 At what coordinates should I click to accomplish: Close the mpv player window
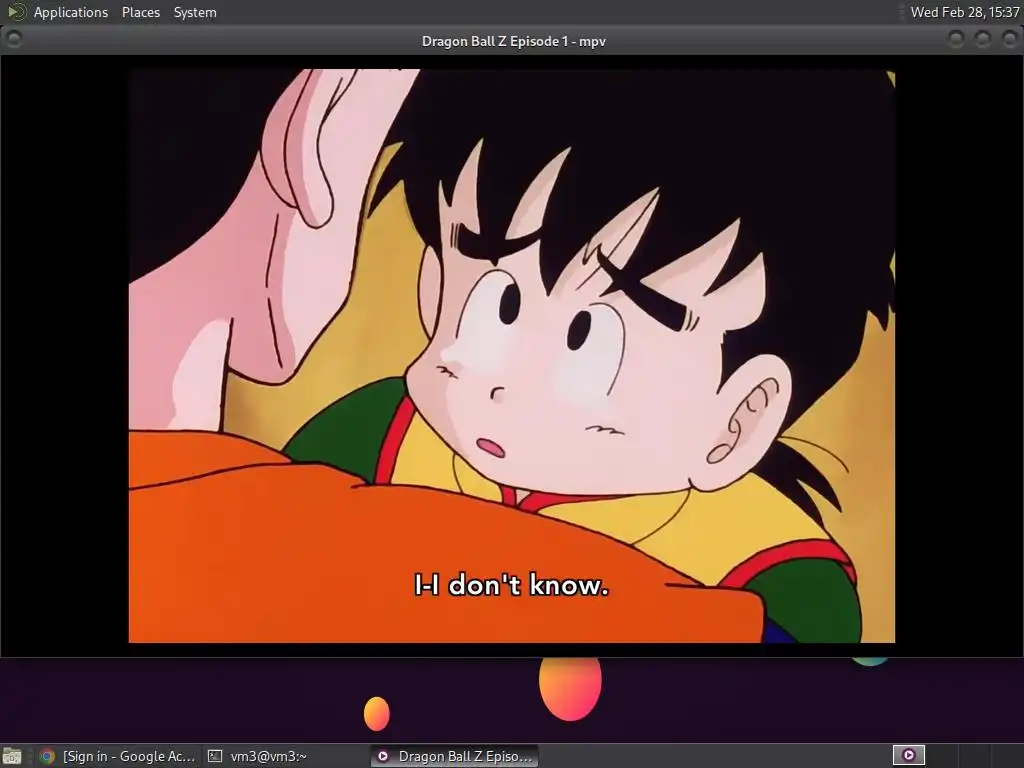point(1010,40)
